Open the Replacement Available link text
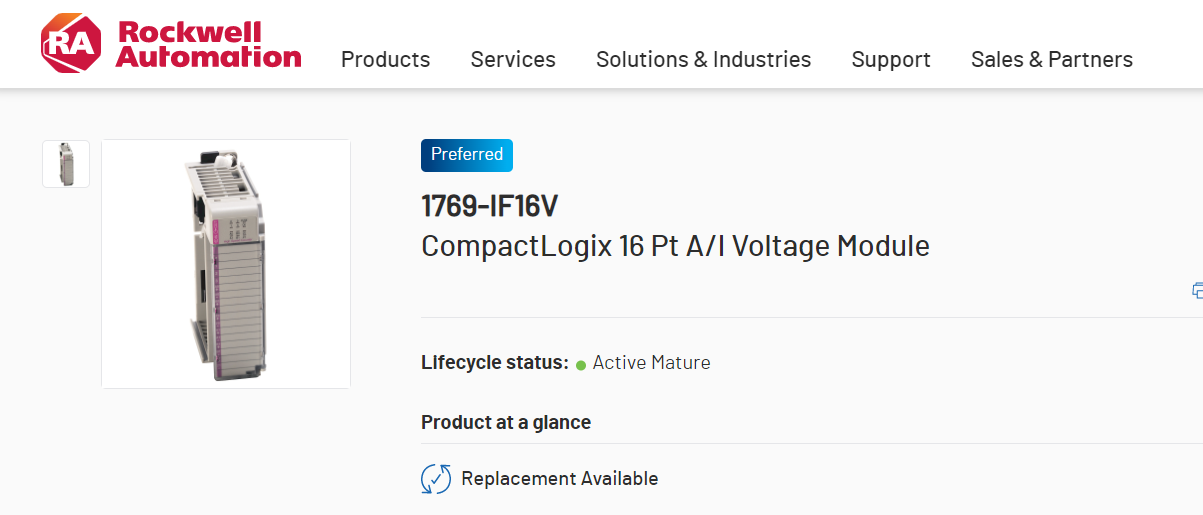Viewport: 1203px width, 515px height. (x=559, y=479)
